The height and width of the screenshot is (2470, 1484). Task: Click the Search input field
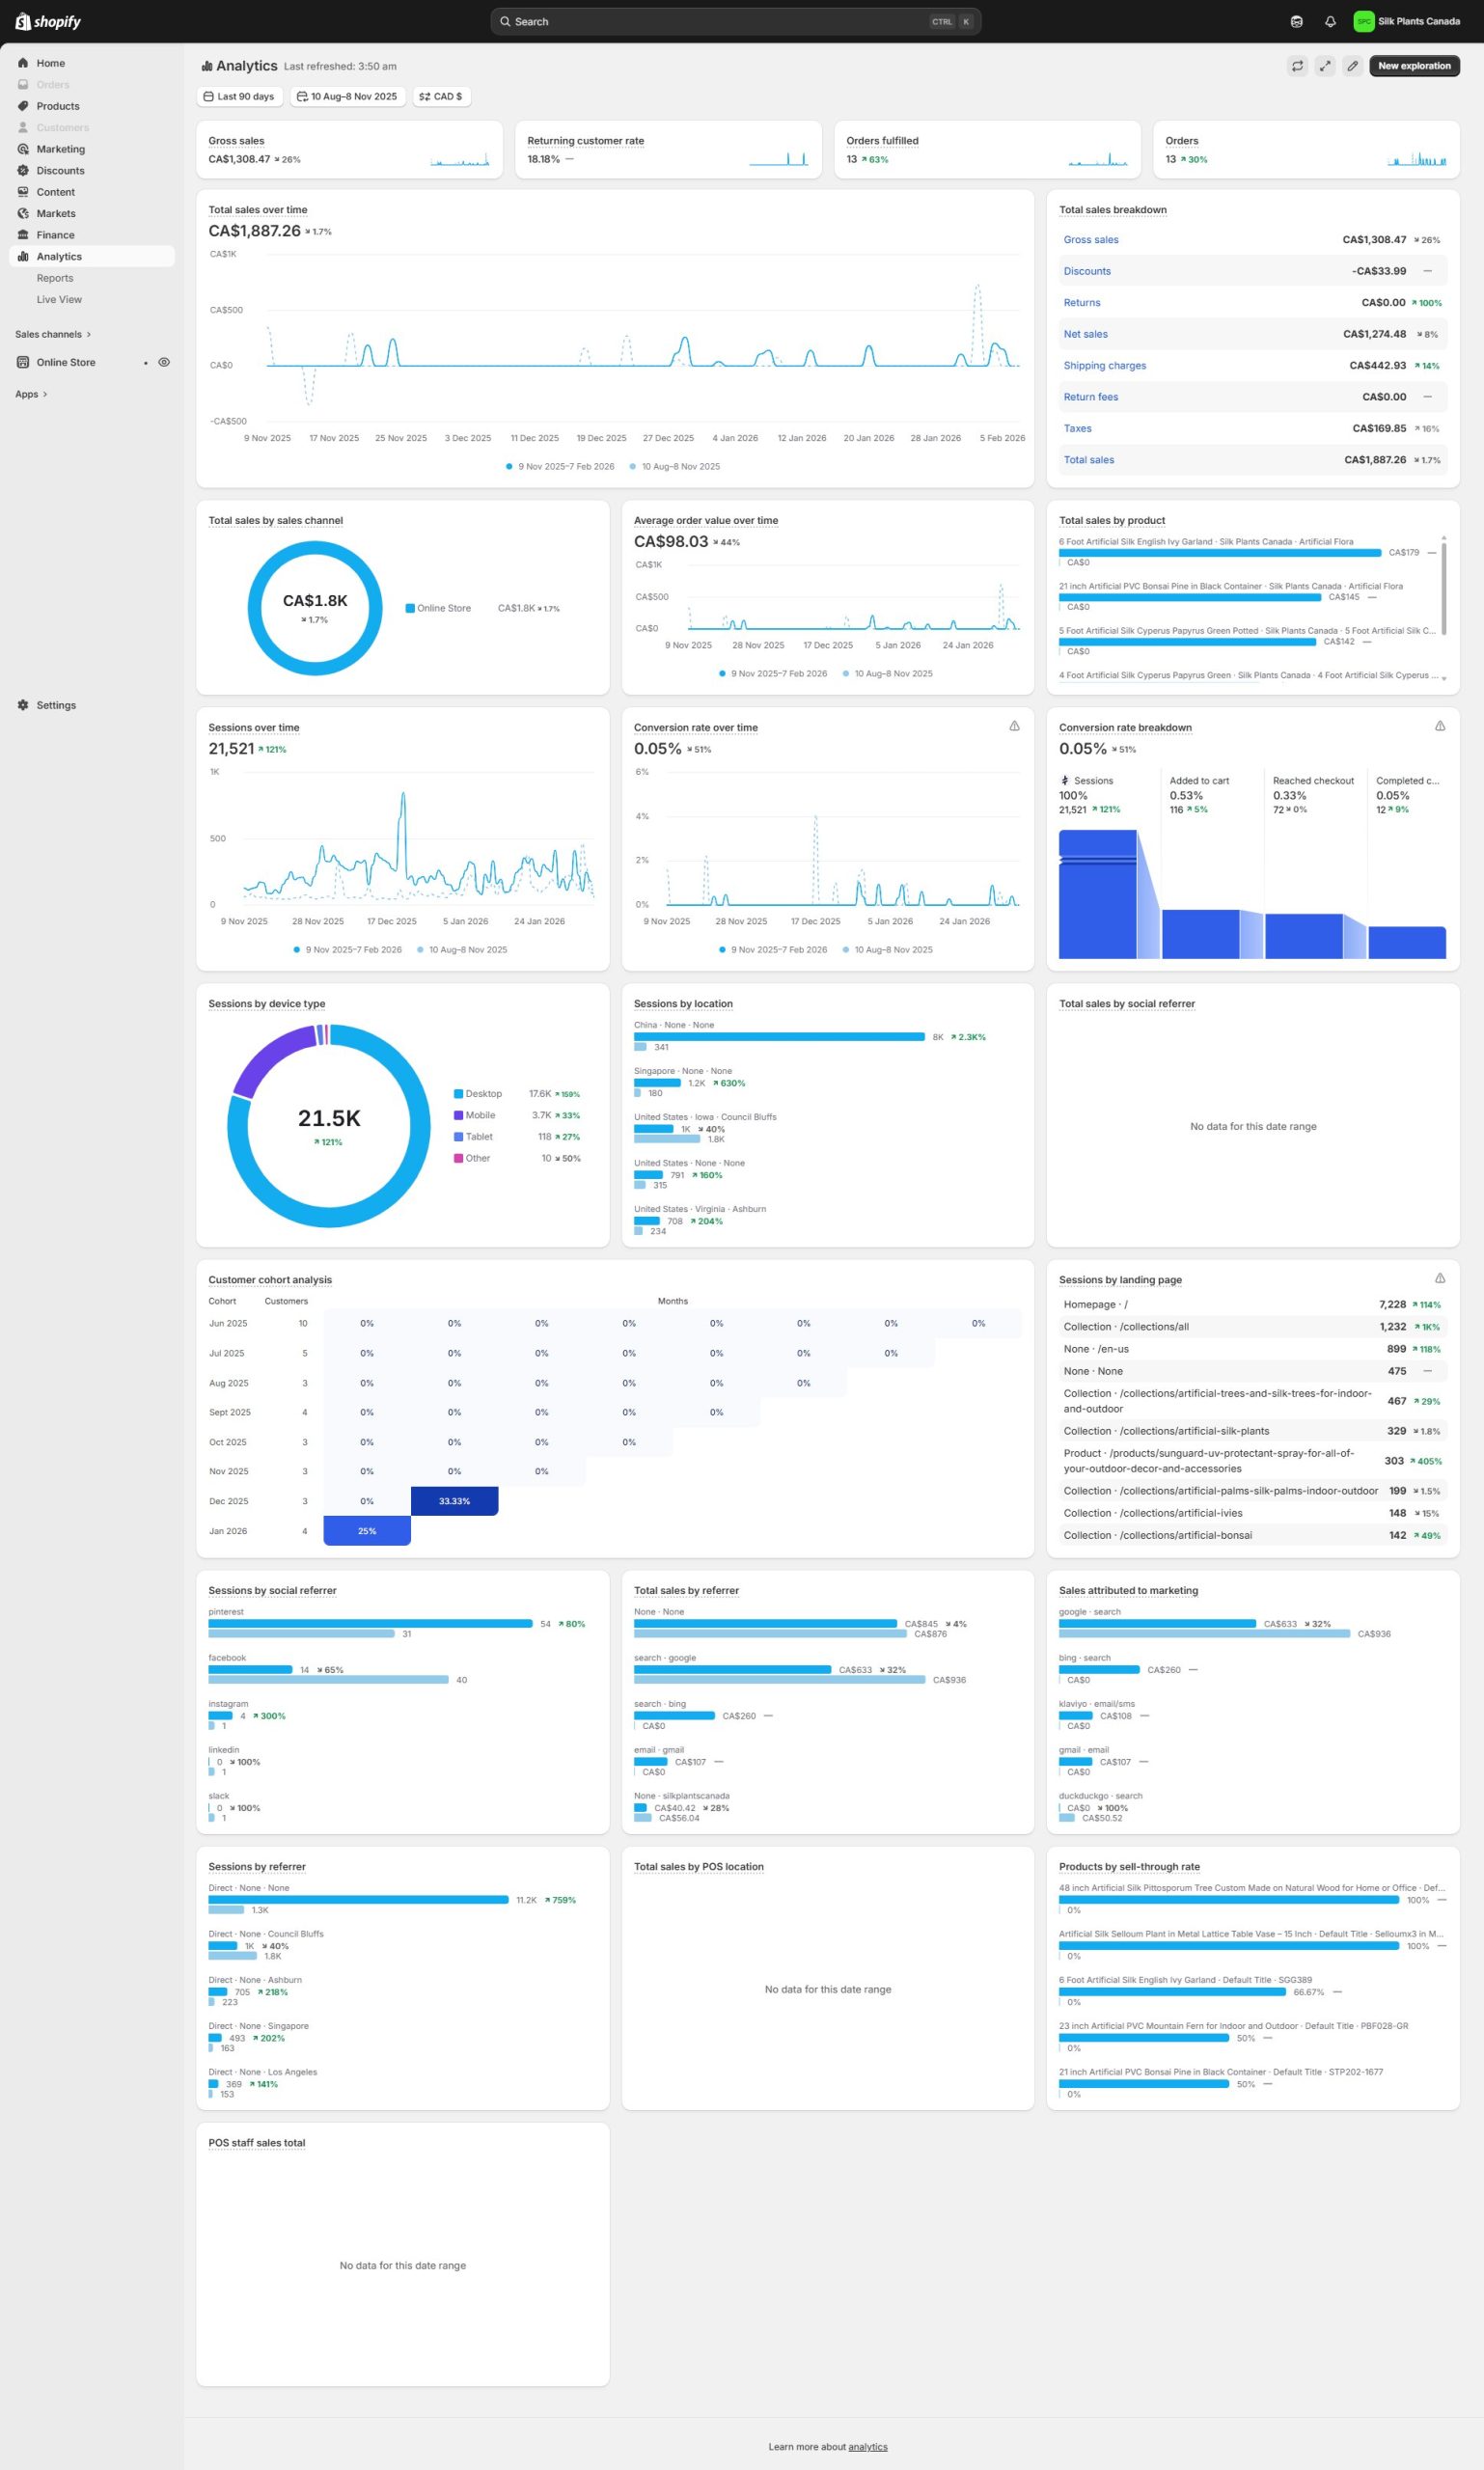(x=720, y=21)
